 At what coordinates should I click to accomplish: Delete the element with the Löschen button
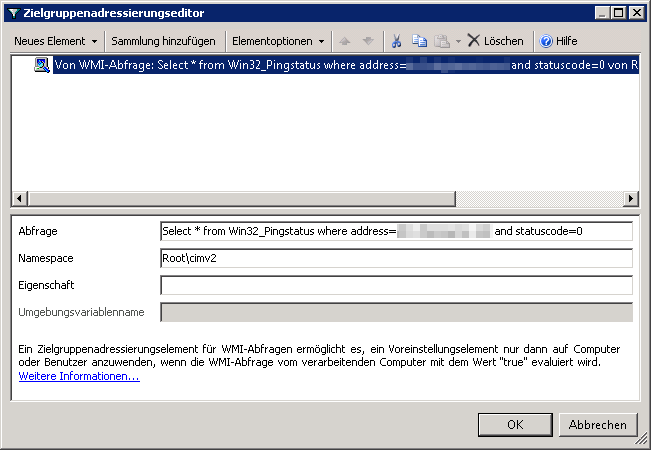click(x=495, y=41)
